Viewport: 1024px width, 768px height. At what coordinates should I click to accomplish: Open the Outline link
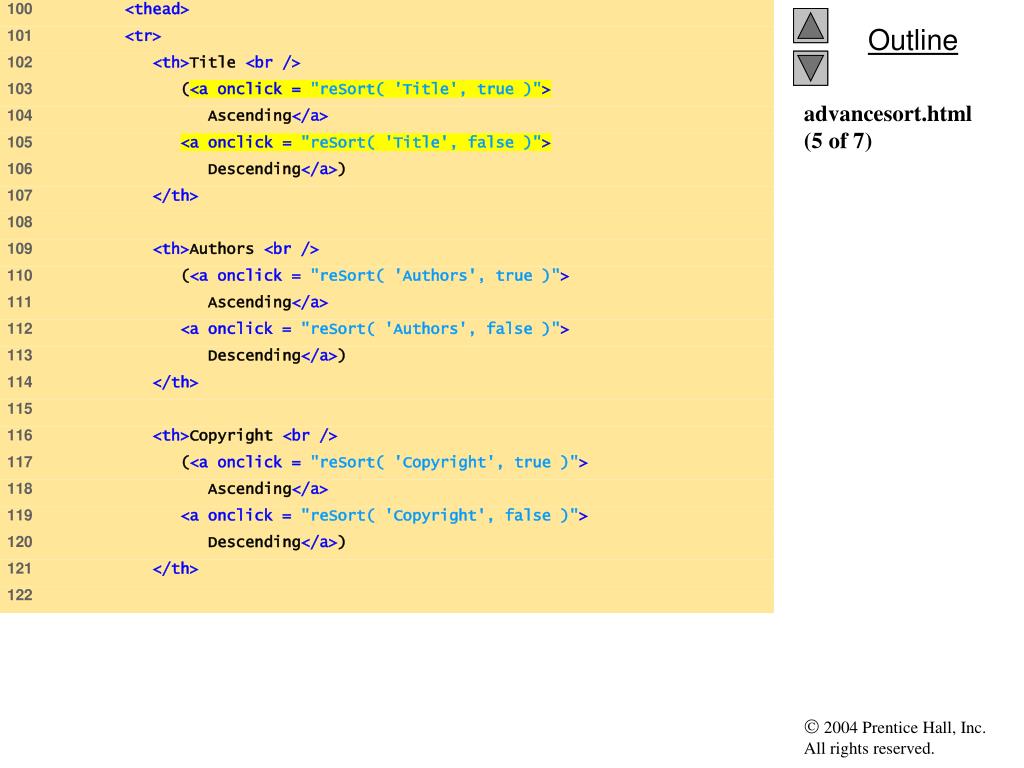pos(912,40)
